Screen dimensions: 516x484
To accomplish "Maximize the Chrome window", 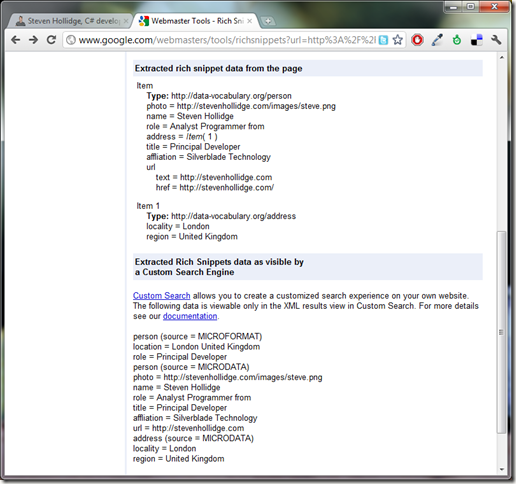I will 471,7.
